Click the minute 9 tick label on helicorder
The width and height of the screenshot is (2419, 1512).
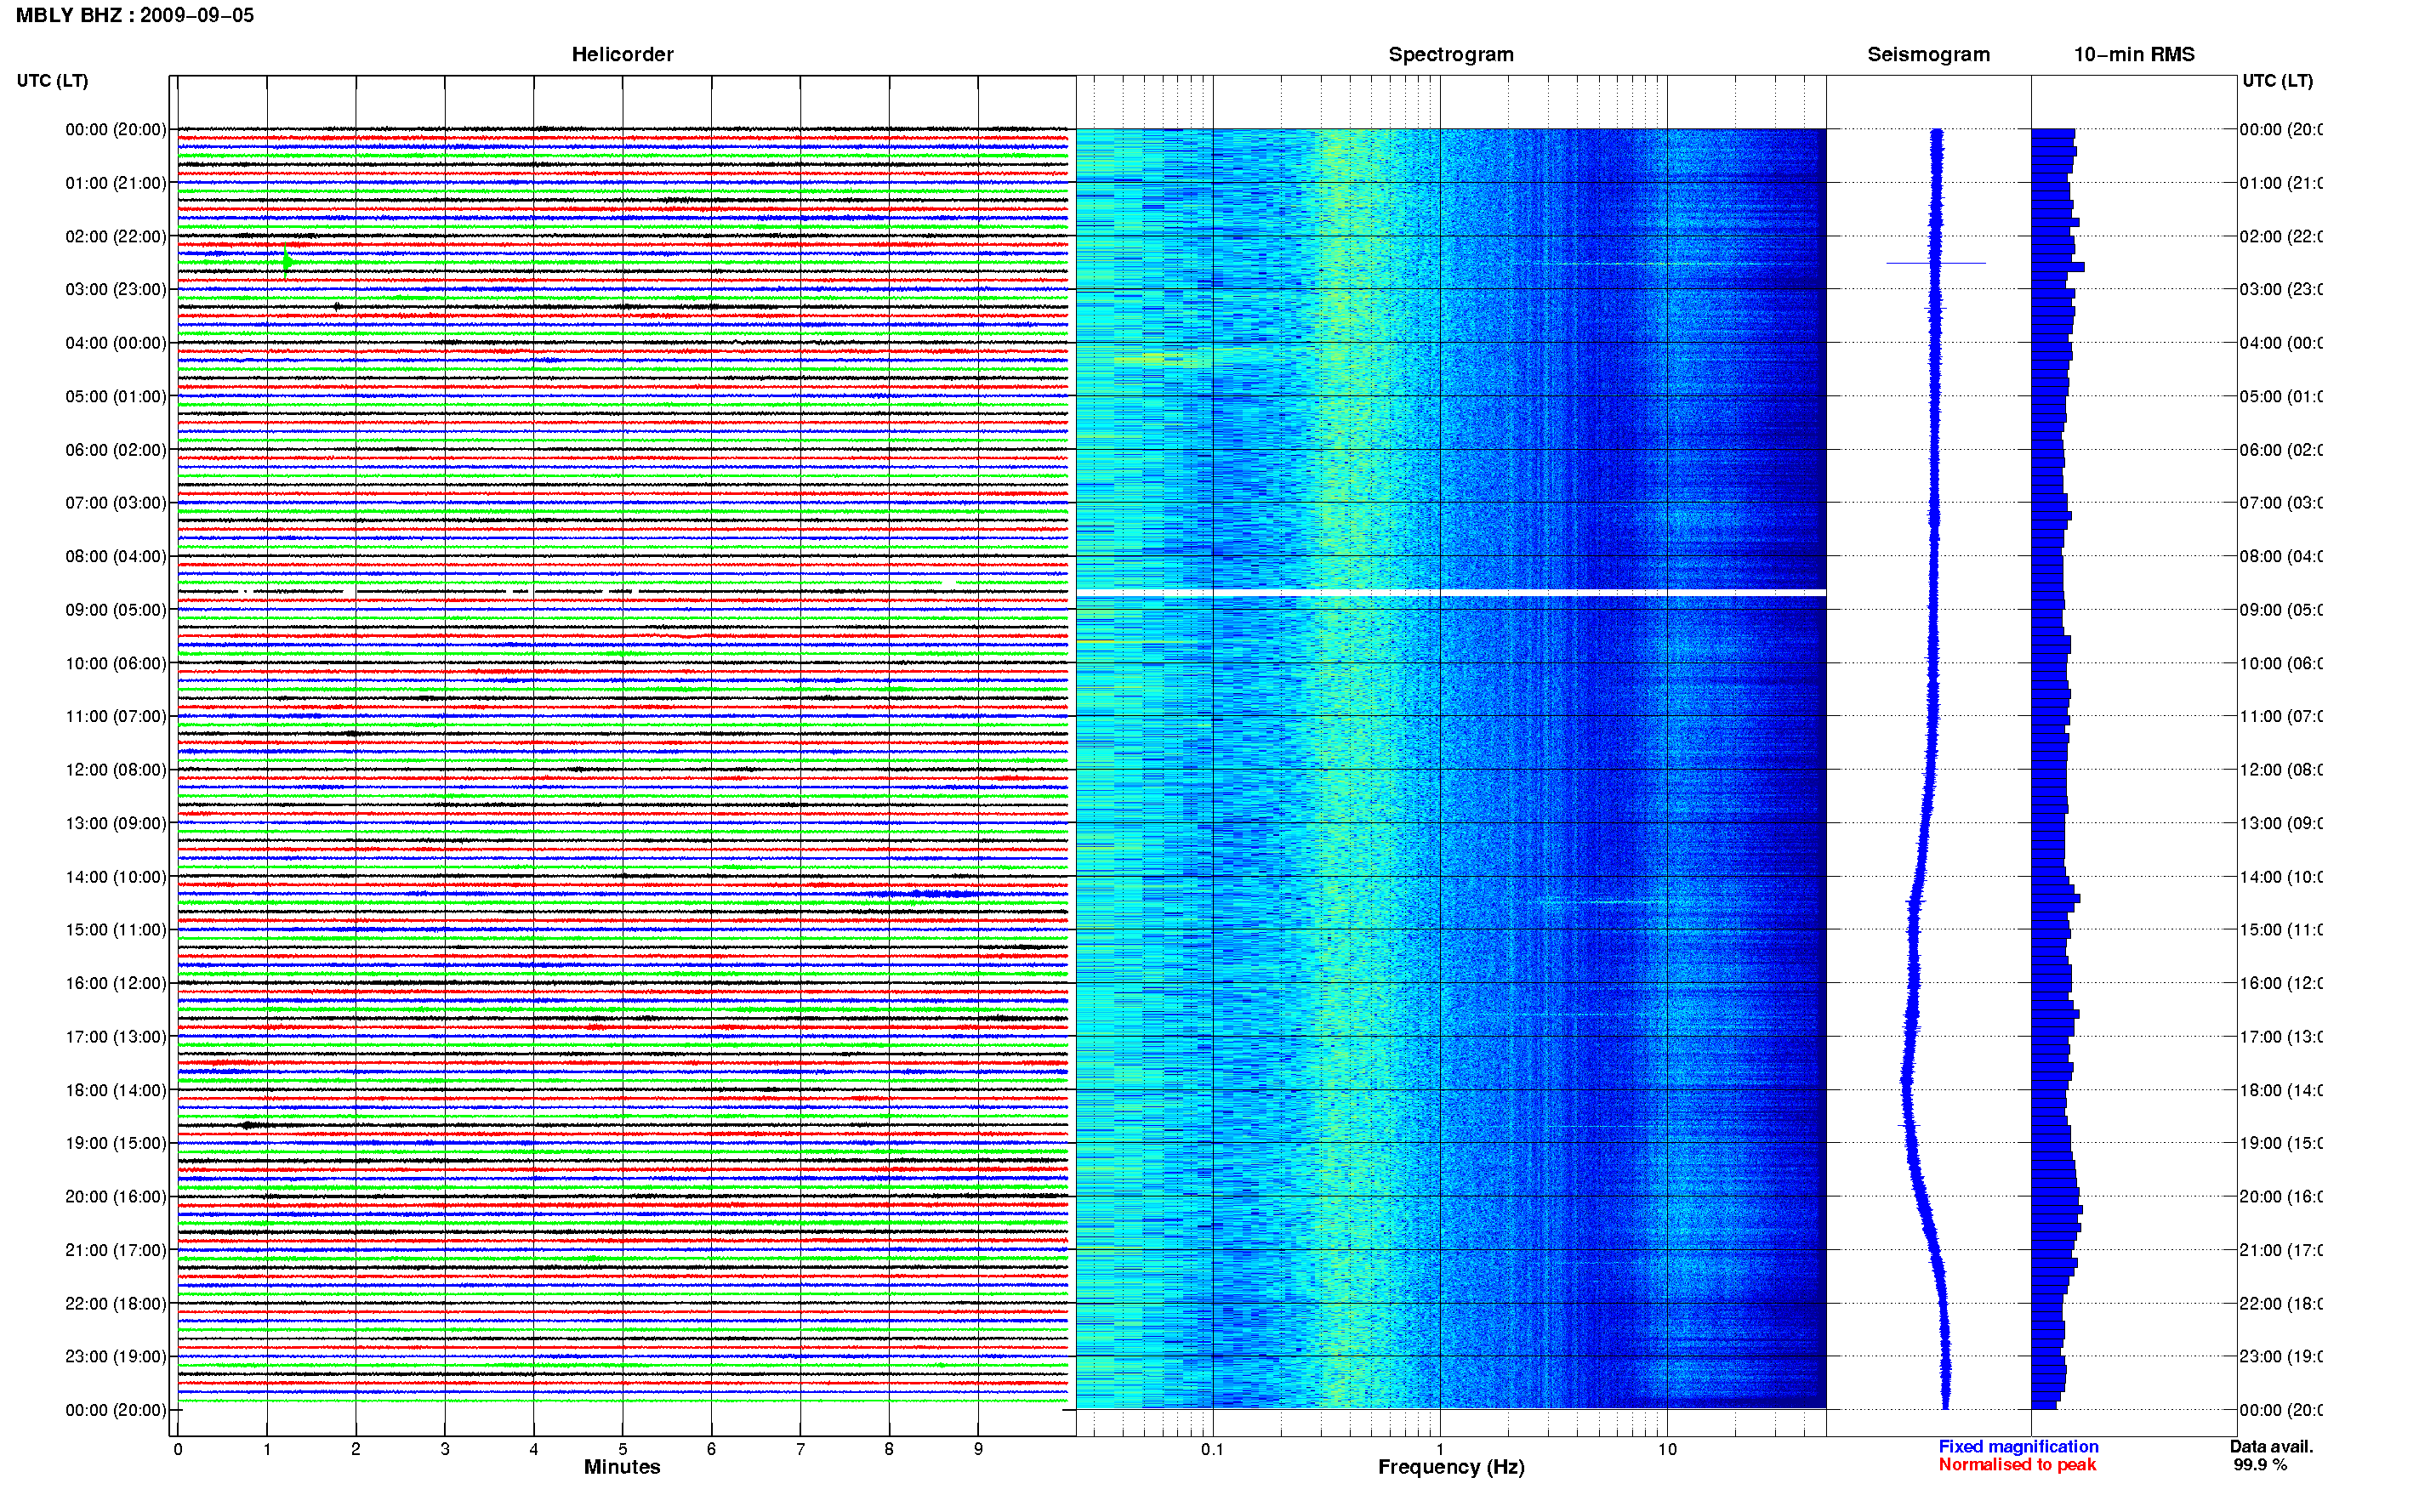tap(978, 1449)
